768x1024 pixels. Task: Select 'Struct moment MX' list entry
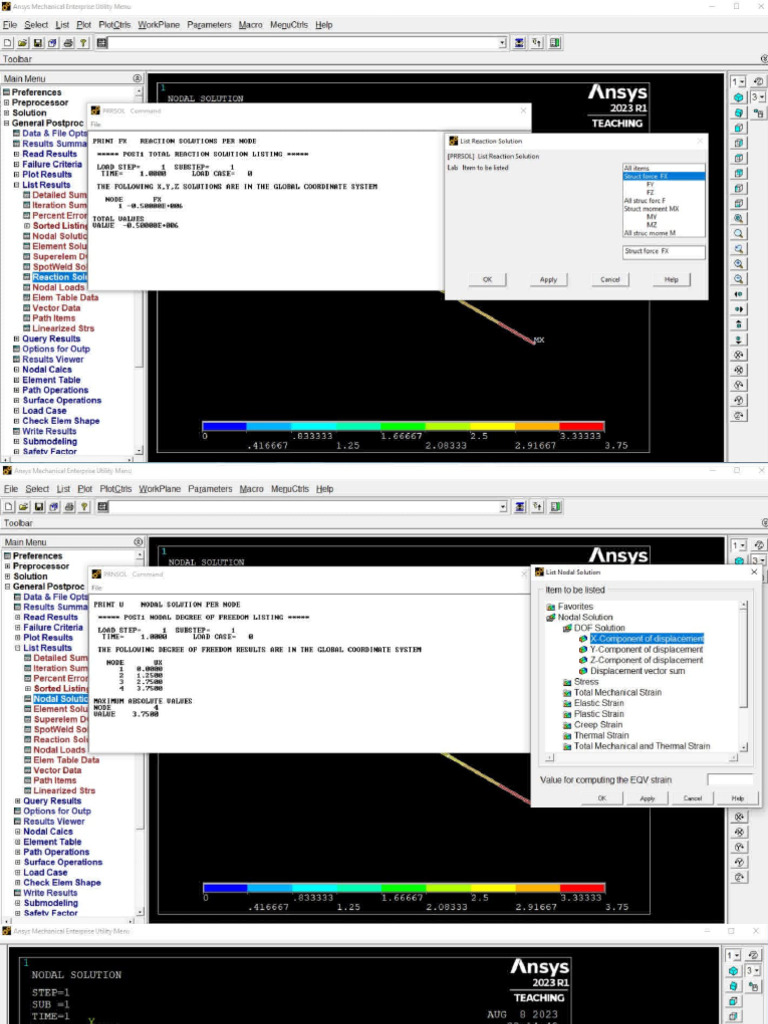[x=651, y=208]
